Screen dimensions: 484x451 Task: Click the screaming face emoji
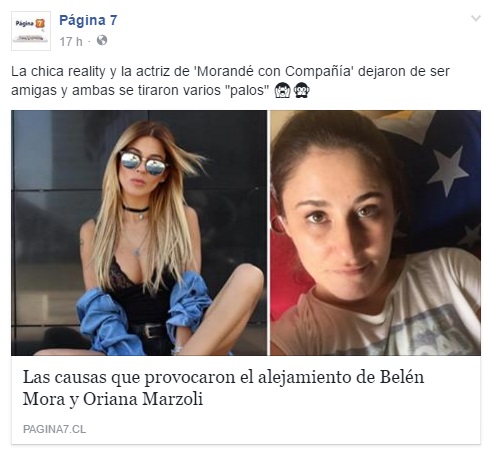[283, 90]
